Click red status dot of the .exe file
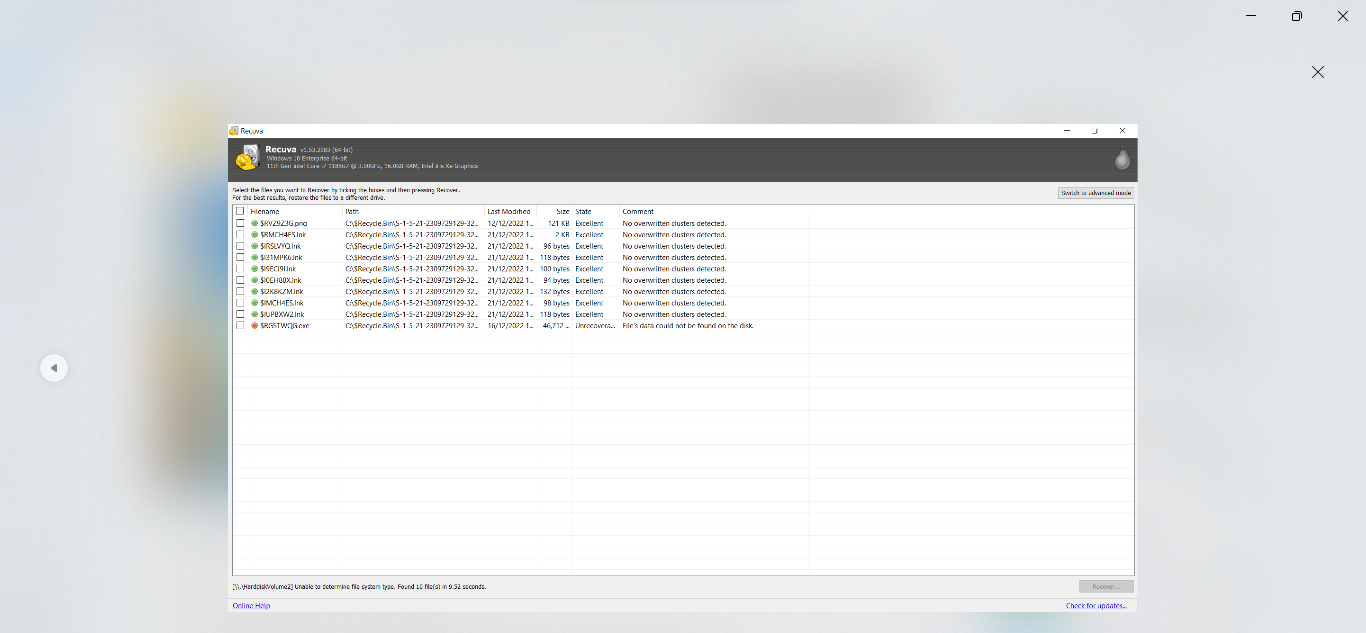The width and height of the screenshot is (1366, 633). coord(254,325)
